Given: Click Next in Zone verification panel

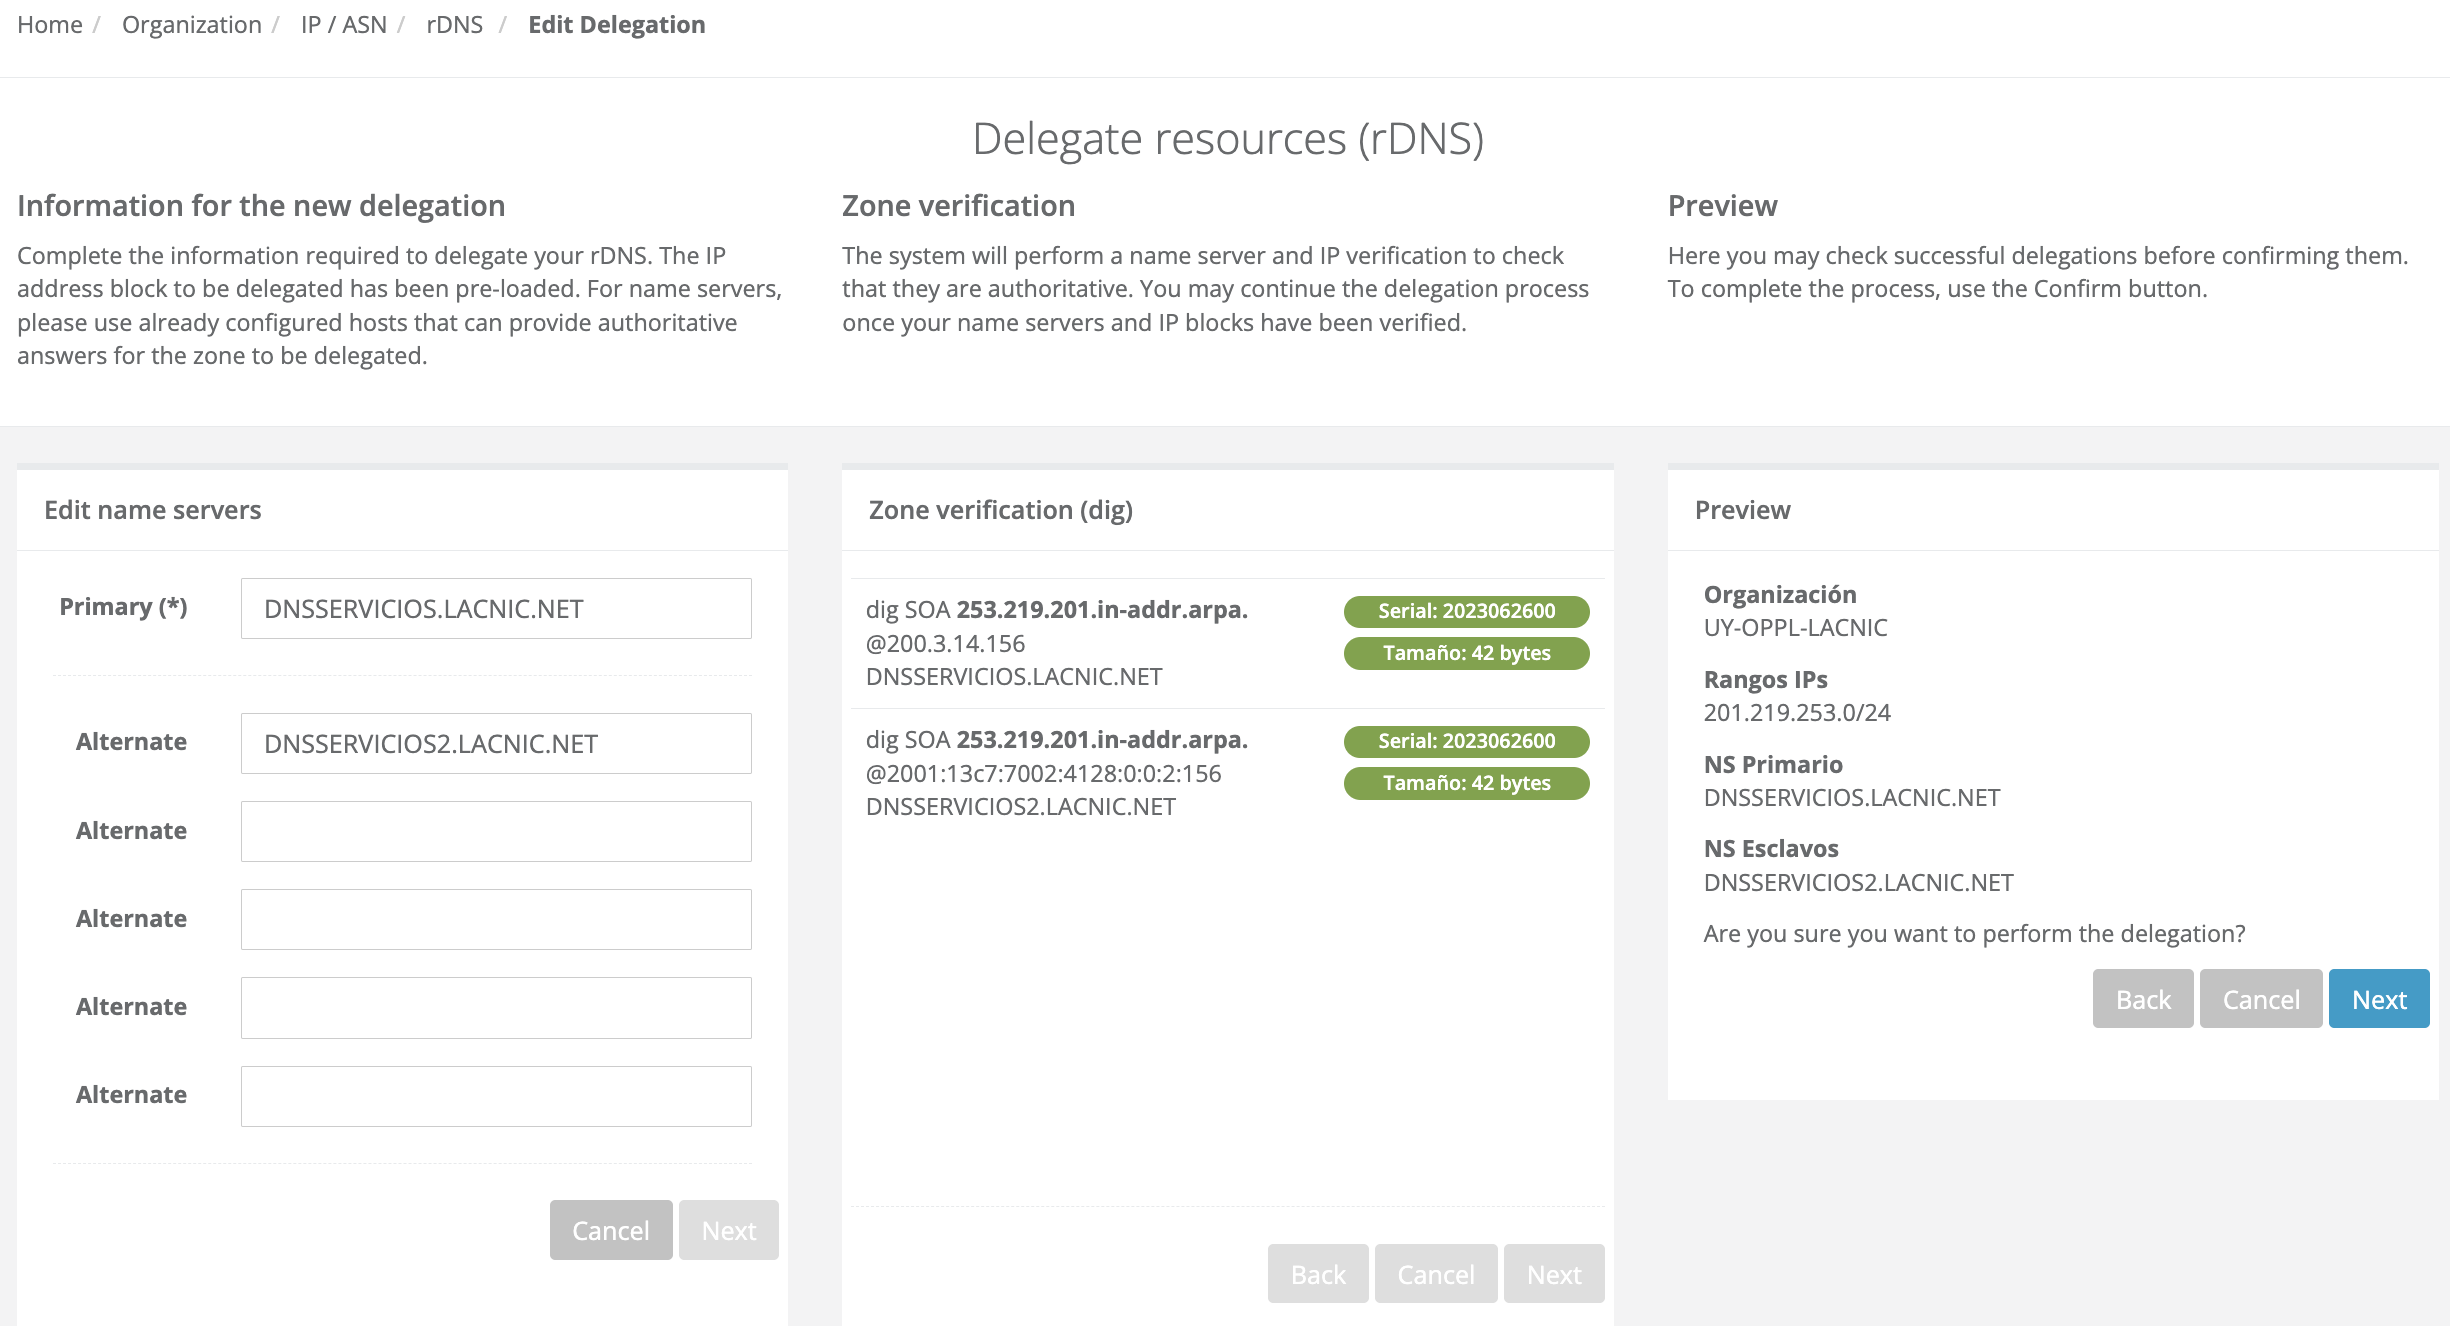Looking at the screenshot, I should click(1553, 1274).
